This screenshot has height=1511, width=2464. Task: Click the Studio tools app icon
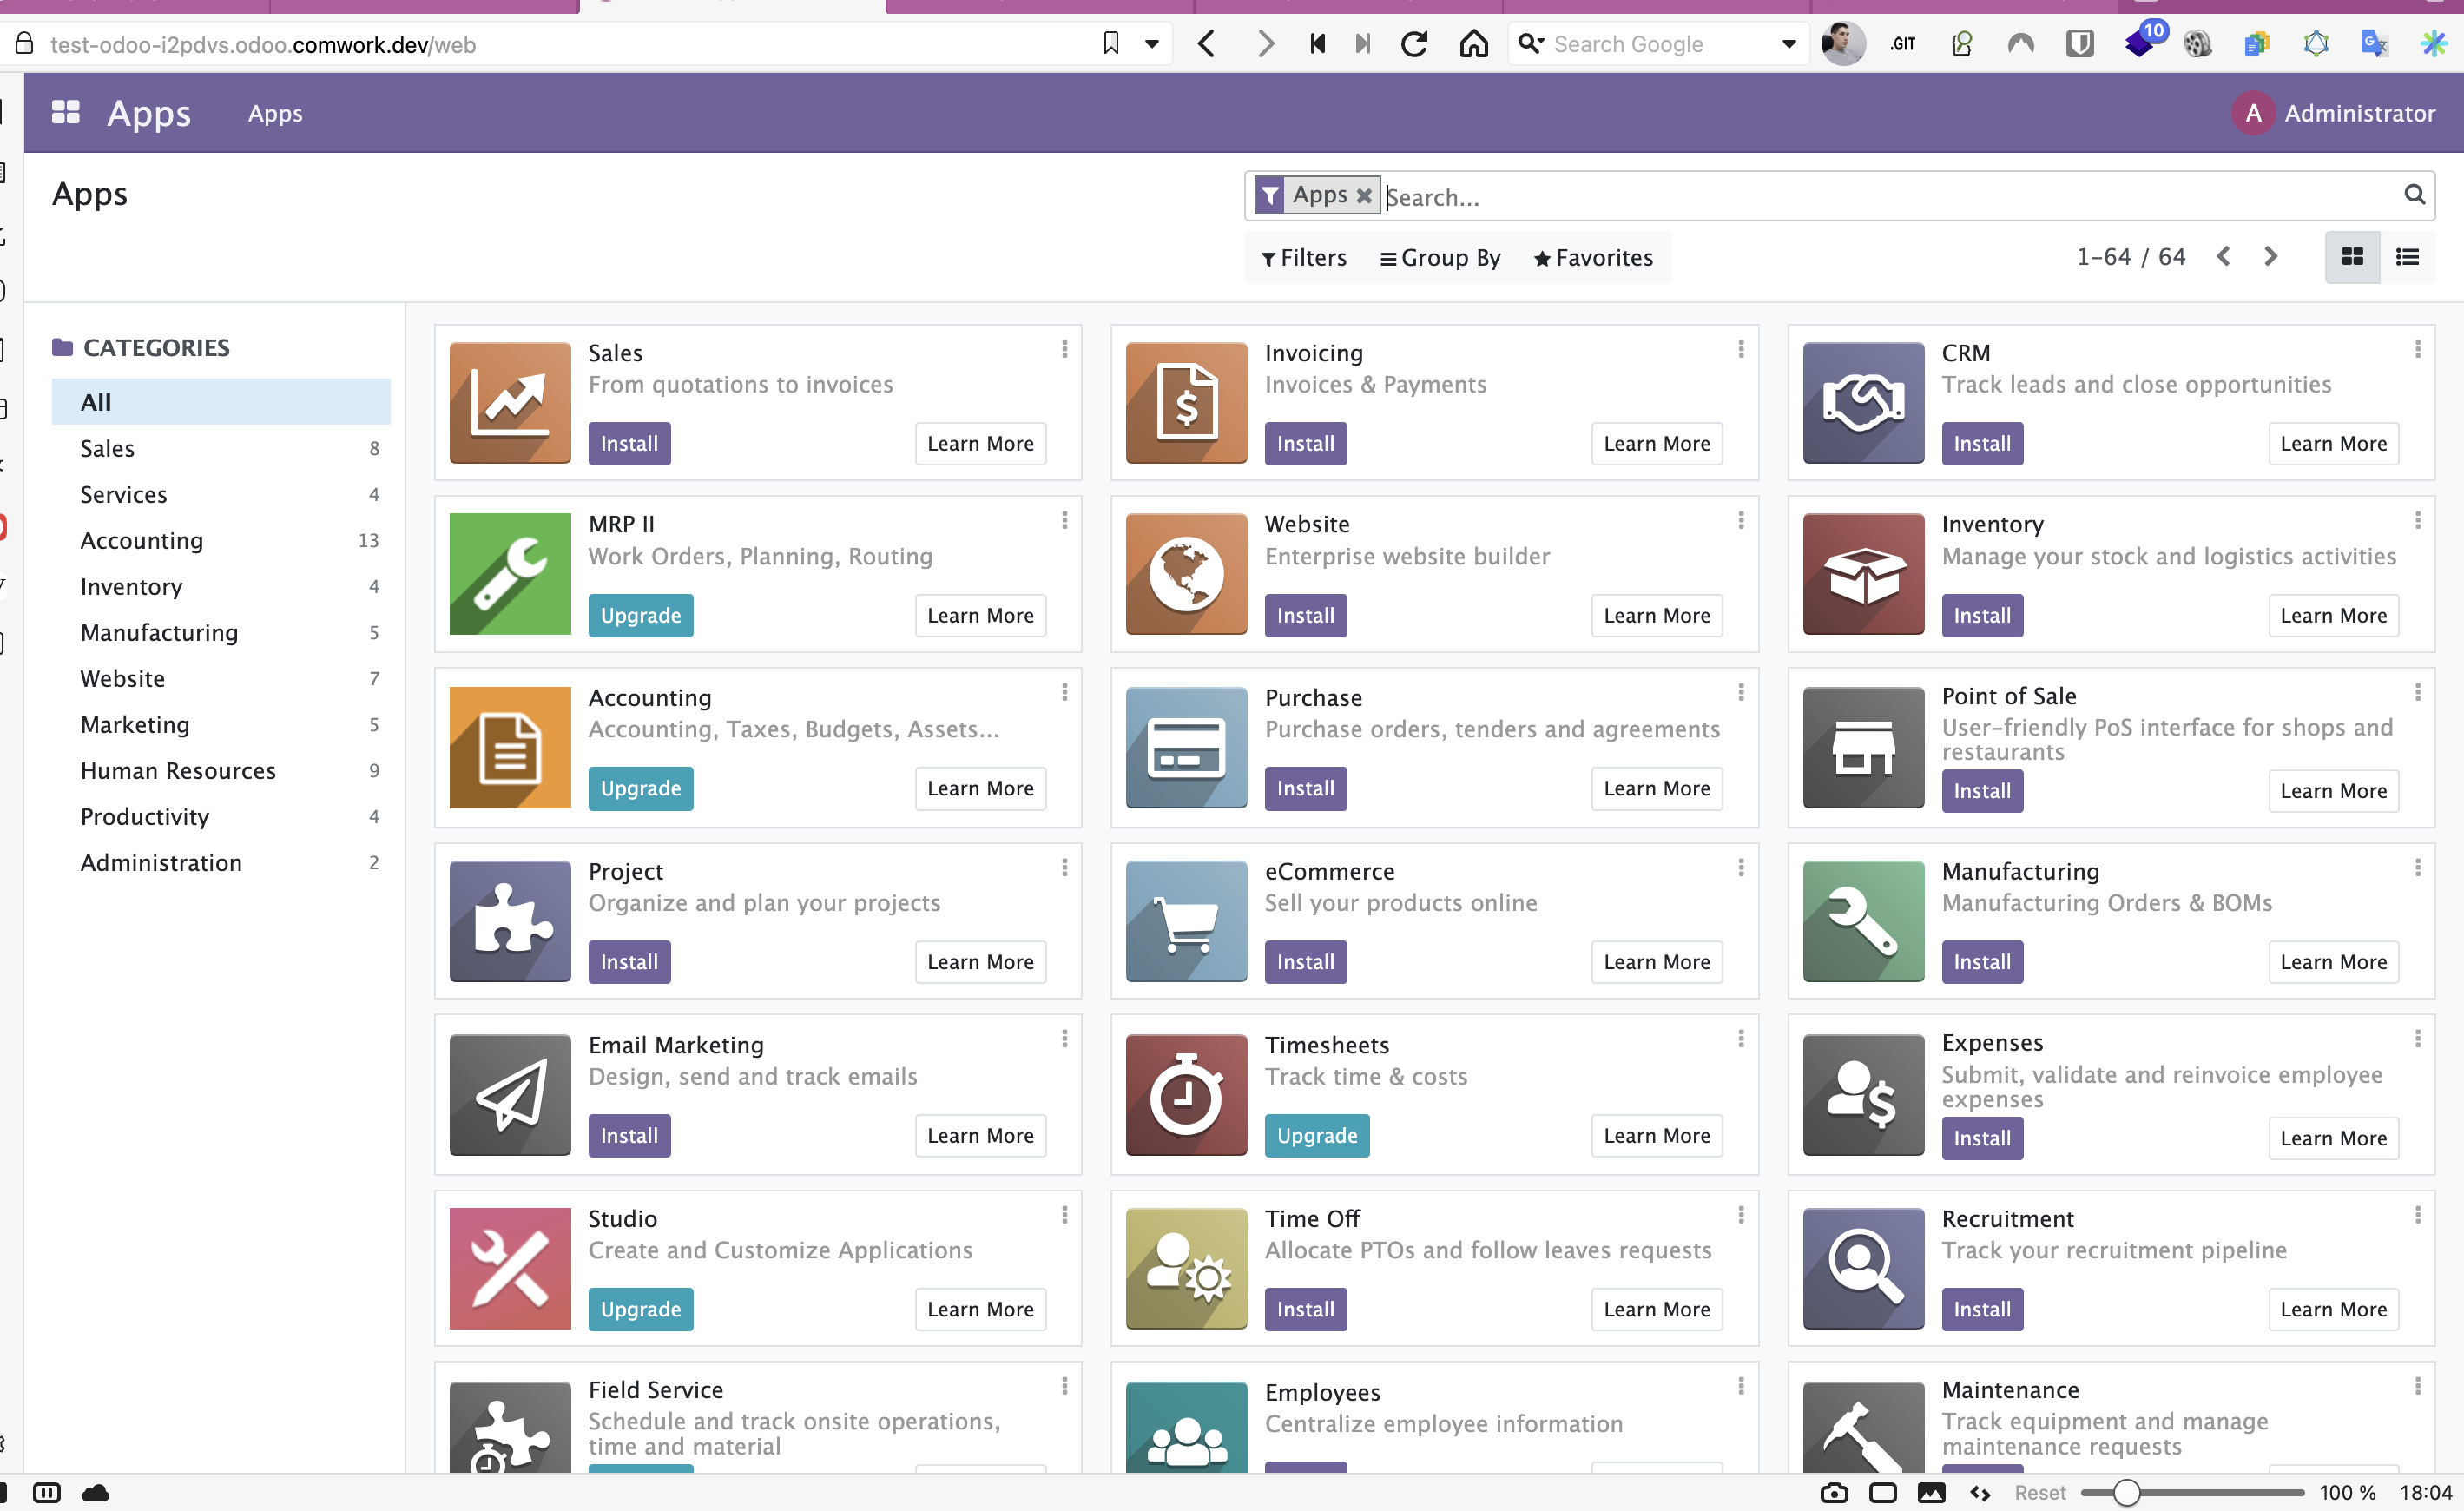[x=510, y=1268]
